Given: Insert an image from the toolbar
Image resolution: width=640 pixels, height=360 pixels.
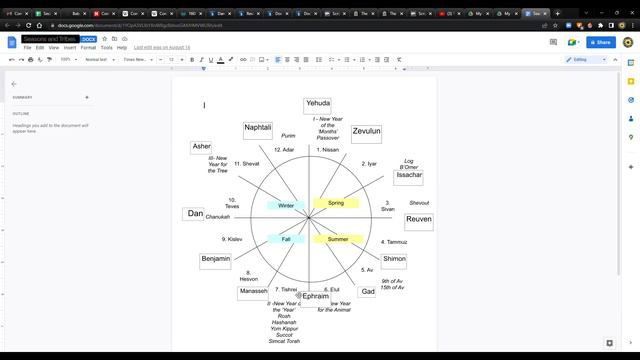Looking at the screenshot, I should click(x=262, y=60).
